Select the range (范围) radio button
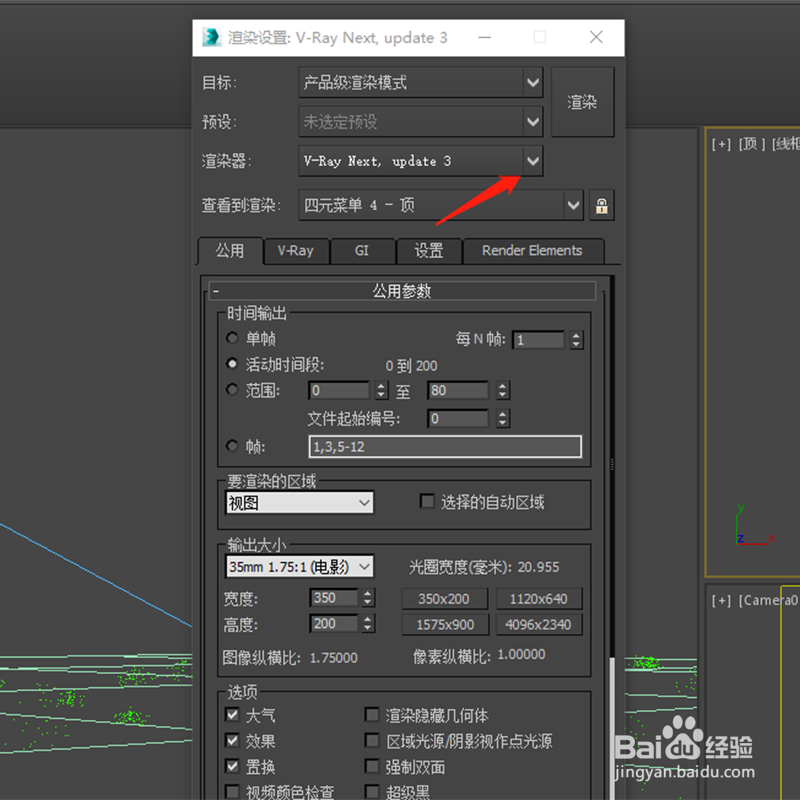 pos(232,390)
